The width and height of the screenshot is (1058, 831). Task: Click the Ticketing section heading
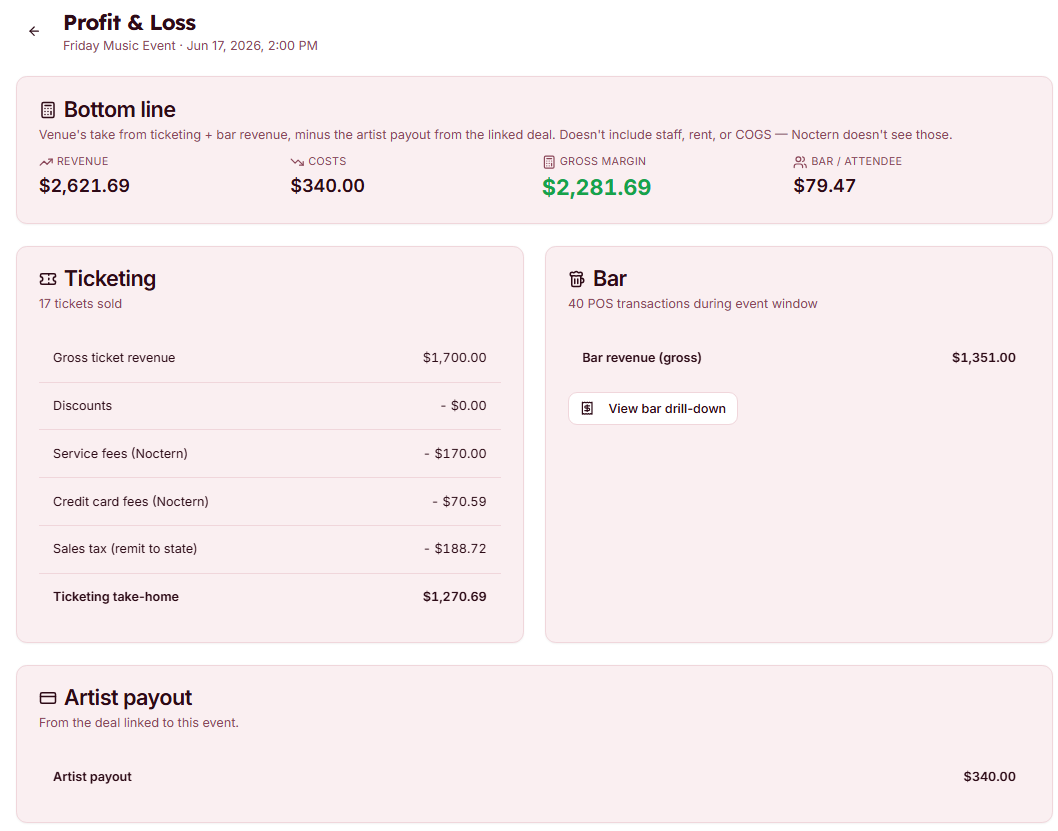click(110, 279)
